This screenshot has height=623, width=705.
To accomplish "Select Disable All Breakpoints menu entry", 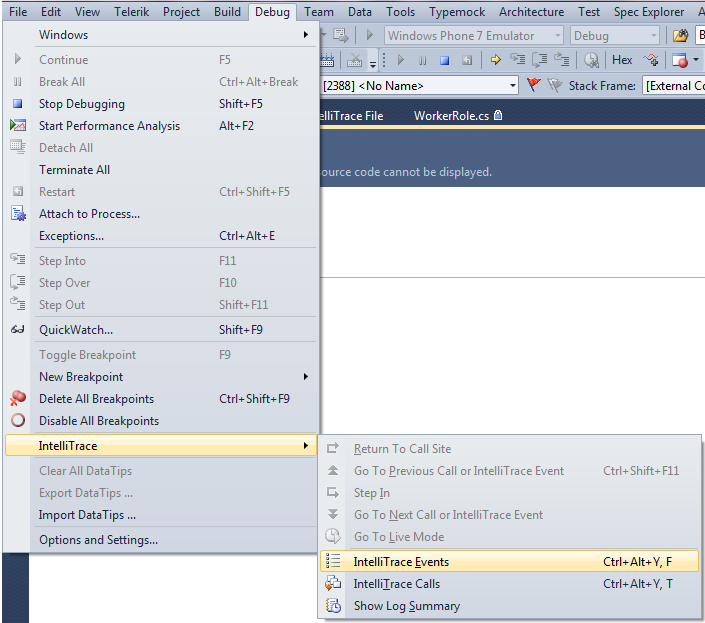I will (161, 421).
